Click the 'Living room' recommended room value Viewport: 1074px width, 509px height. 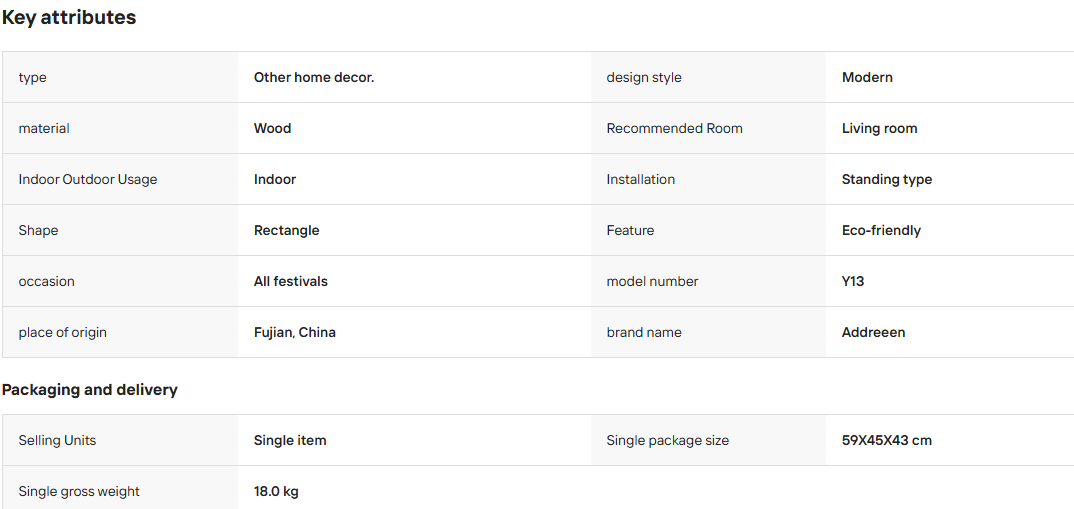tap(879, 128)
